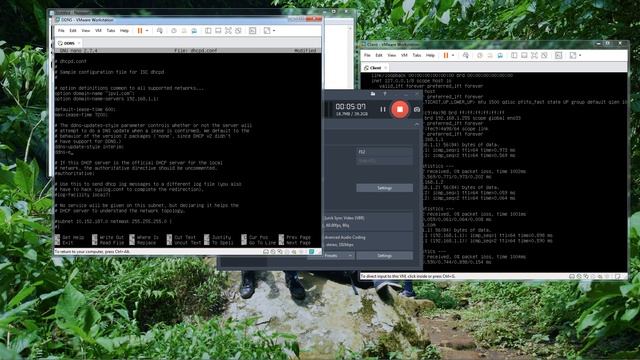This screenshot has width=640, height=360.
Task: Open the Tabs menu in the Client window
Action: pyautogui.click(x=417, y=55)
